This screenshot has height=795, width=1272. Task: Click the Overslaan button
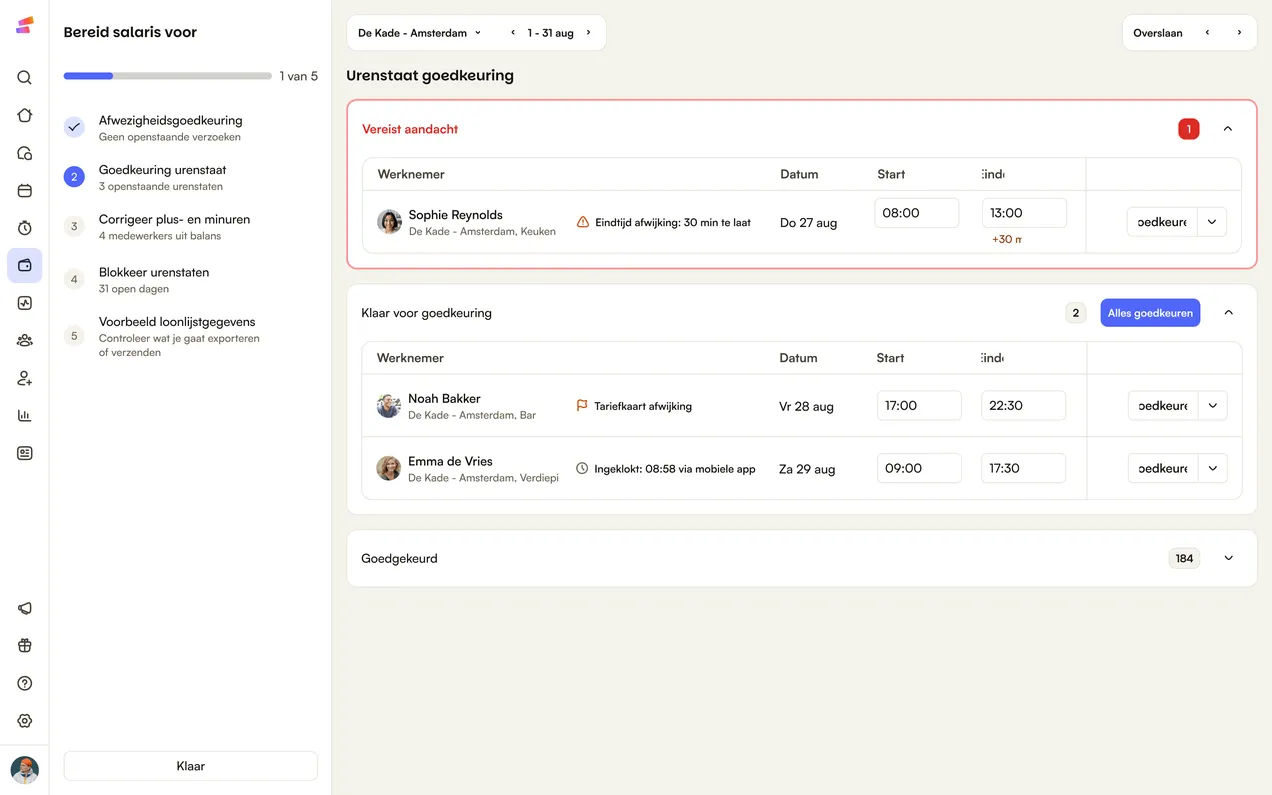coord(1158,33)
